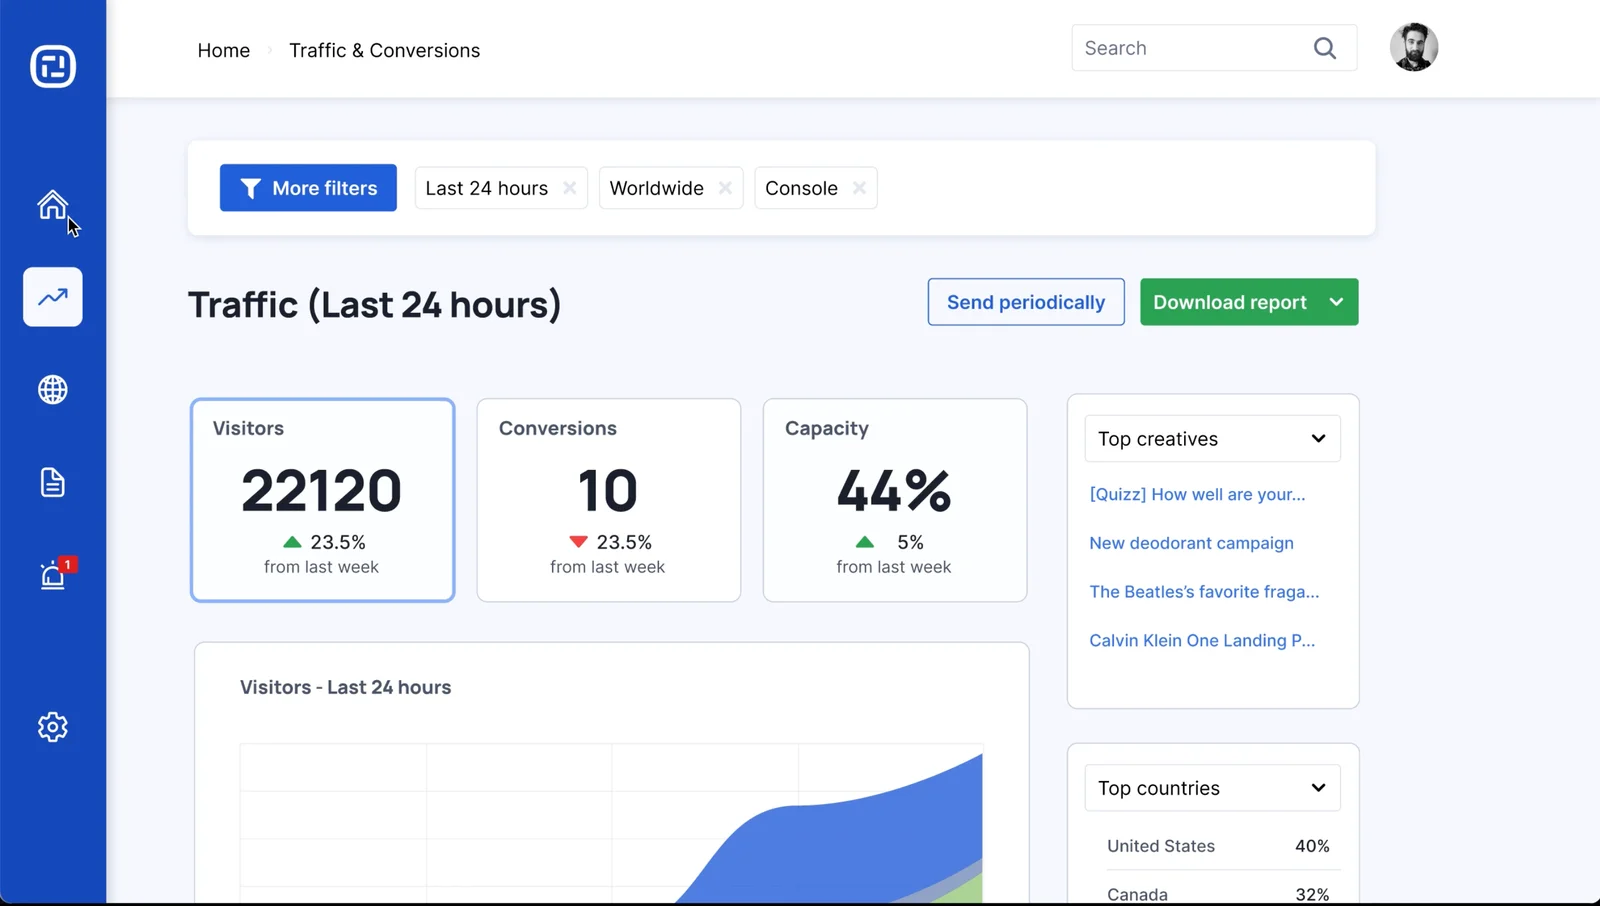The image size is (1600, 906).
Task: Click the magnifier search icon
Action: 1325,48
